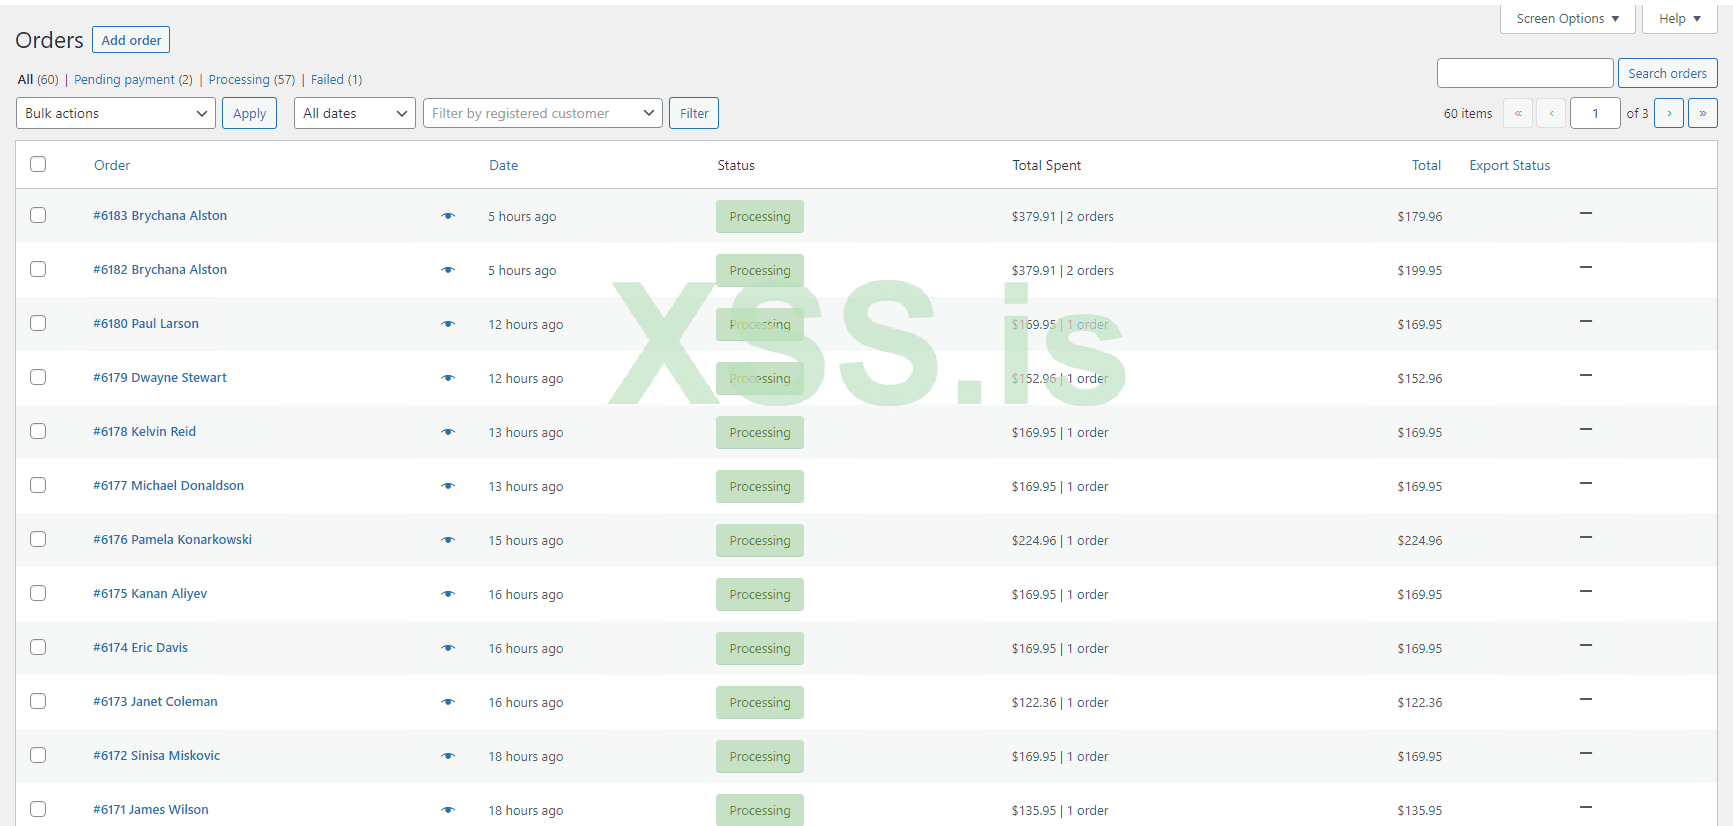Select checkbox for Sinisa Miskovic order
Image resolution: width=1733 pixels, height=826 pixels.
tap(38, 755)
